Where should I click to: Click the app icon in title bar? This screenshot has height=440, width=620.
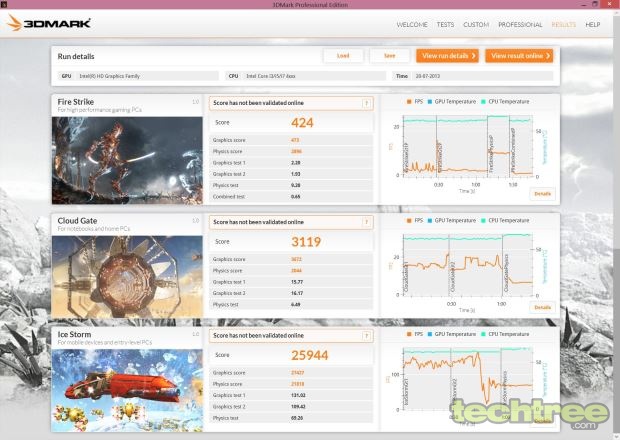pos(4,4)
